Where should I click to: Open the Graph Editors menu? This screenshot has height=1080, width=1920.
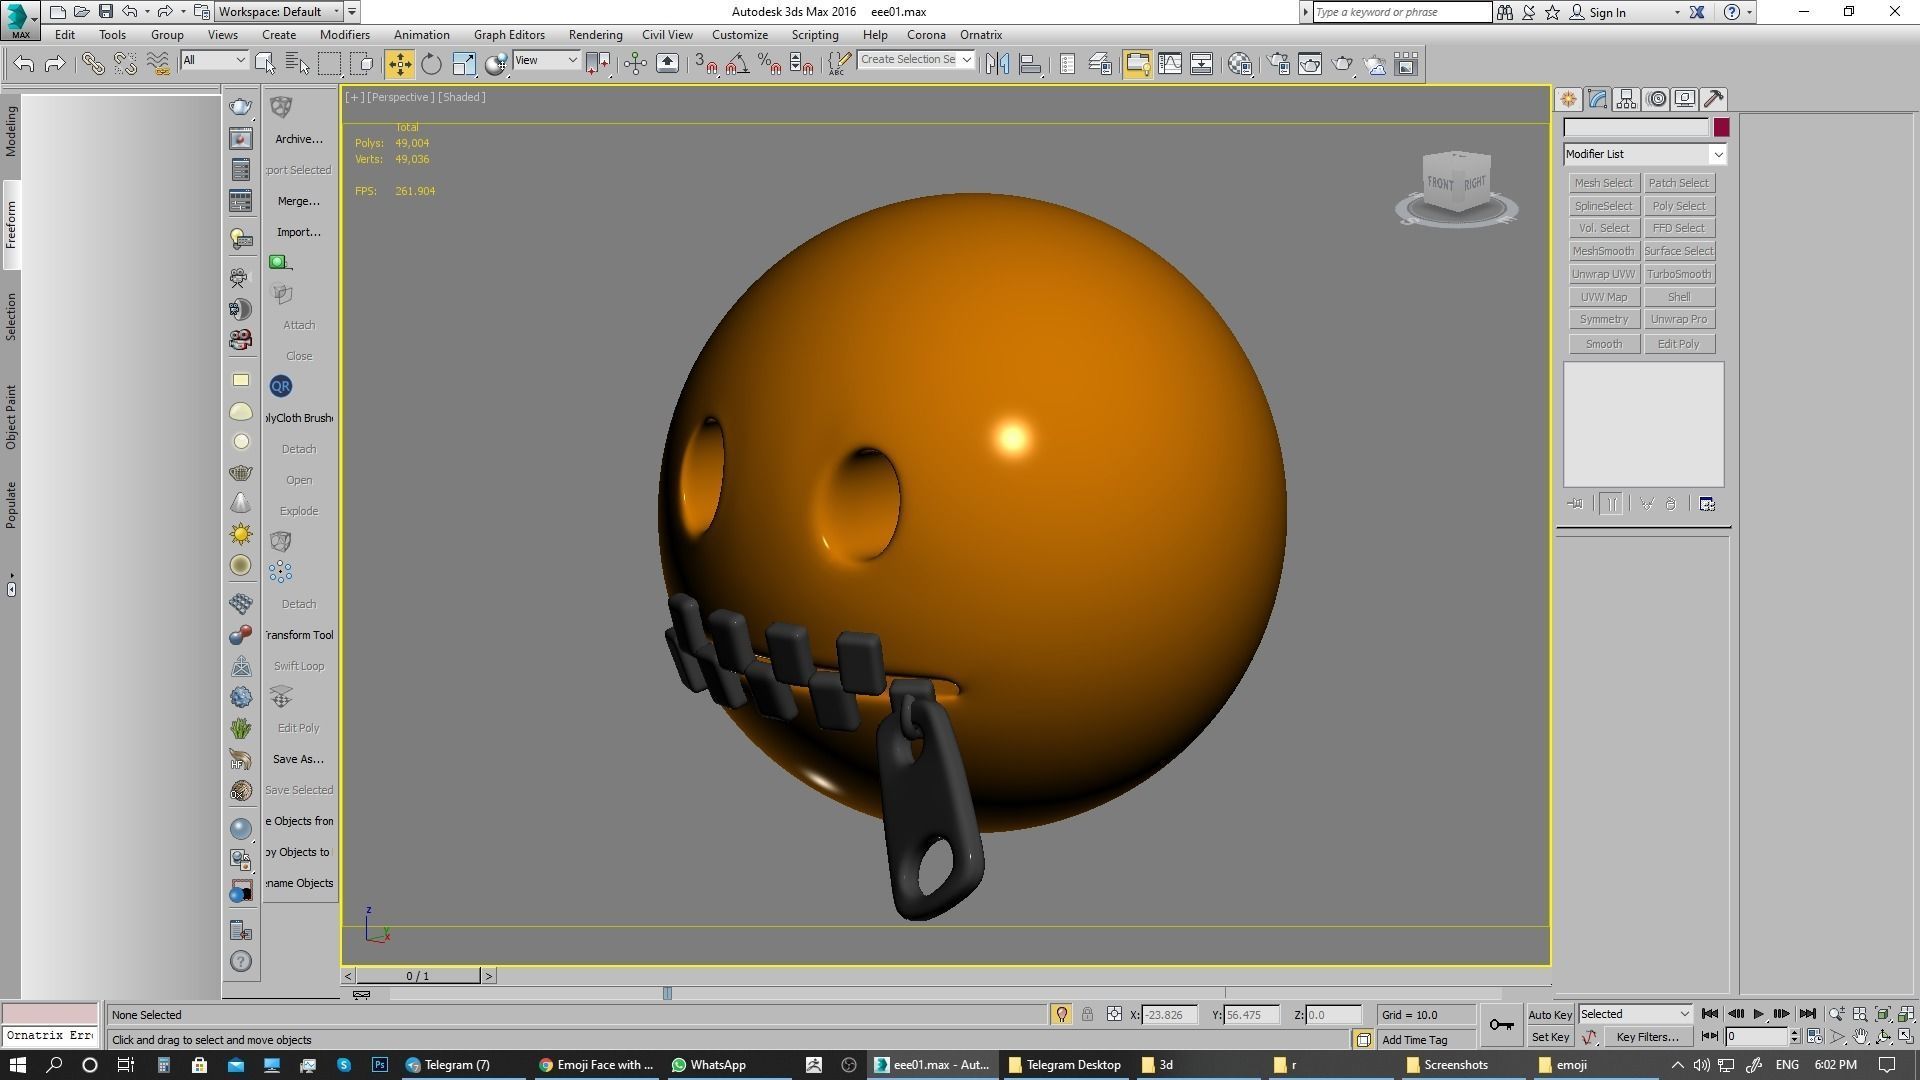click(509, 34)
